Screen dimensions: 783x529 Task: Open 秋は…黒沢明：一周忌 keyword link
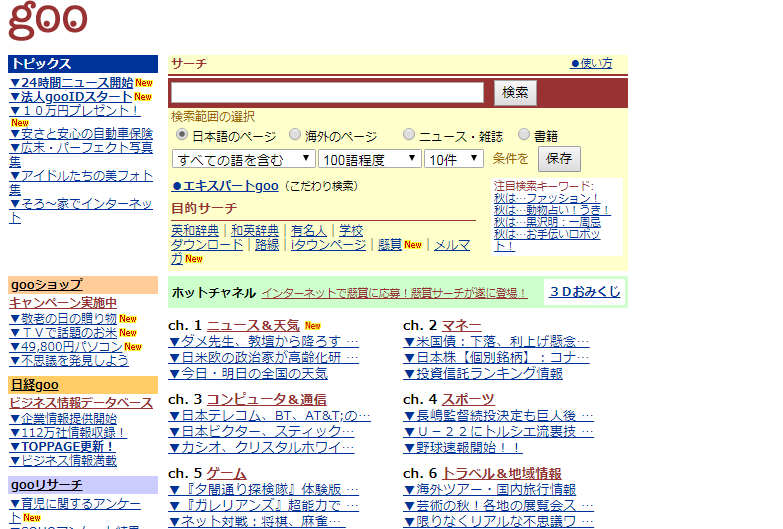click(x=547, y=222)
